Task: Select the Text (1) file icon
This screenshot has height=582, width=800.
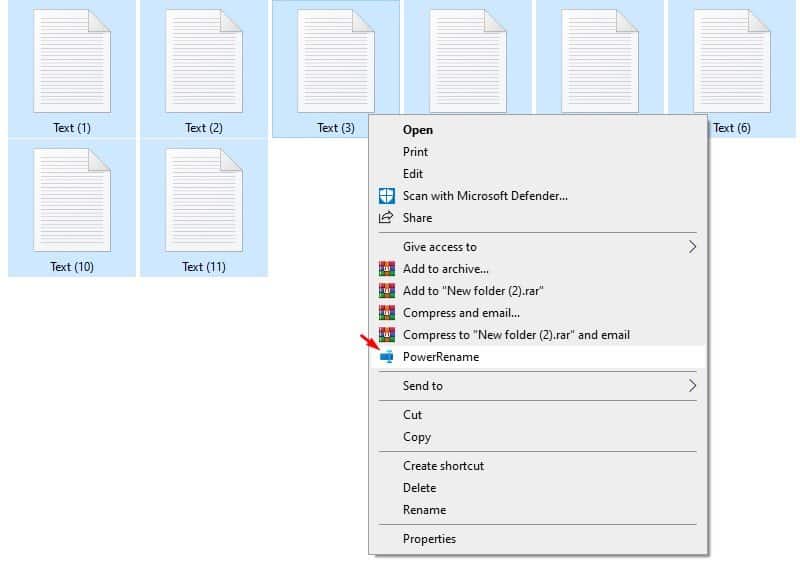Action: 72,61
